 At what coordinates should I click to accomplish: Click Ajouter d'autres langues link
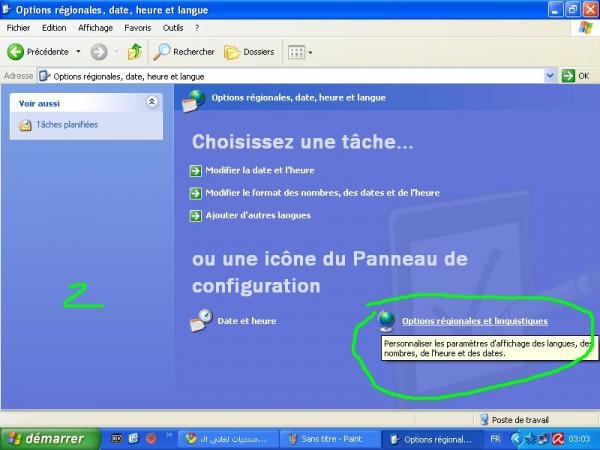[x=257, y=215]
